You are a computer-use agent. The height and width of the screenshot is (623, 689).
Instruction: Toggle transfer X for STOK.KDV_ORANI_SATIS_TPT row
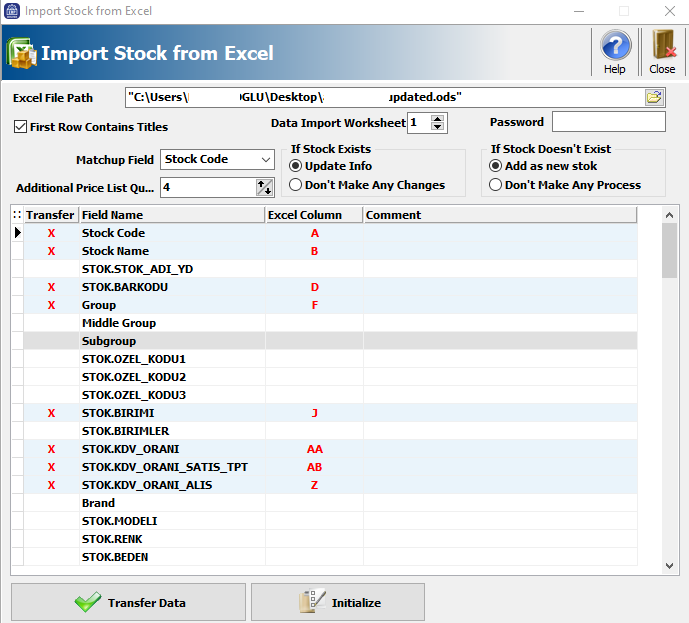pyautogui.click(x=51, y=467)
